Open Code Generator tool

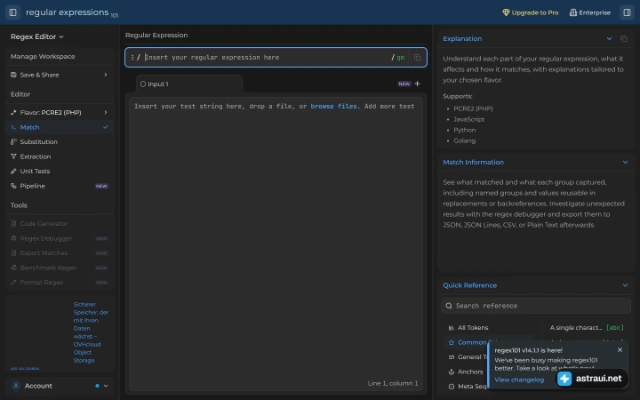pyautogui.click(x=60, y=224)
